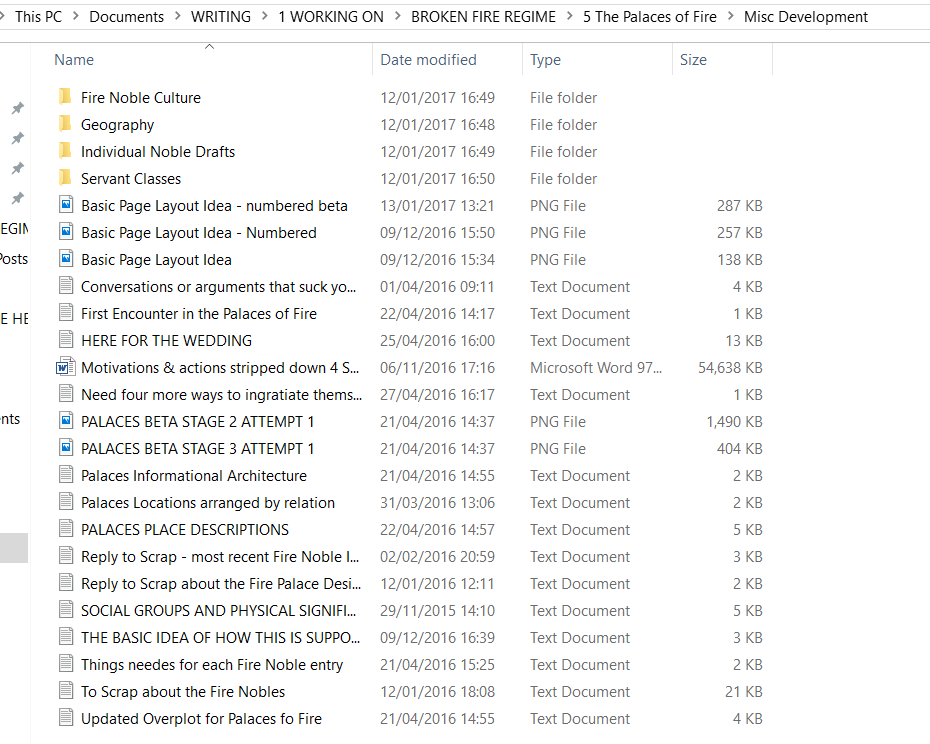930x744 pixels.
Task: Go to BROKEN FIRE REGIME breadcrumb
Action: (x=483, y=17)
